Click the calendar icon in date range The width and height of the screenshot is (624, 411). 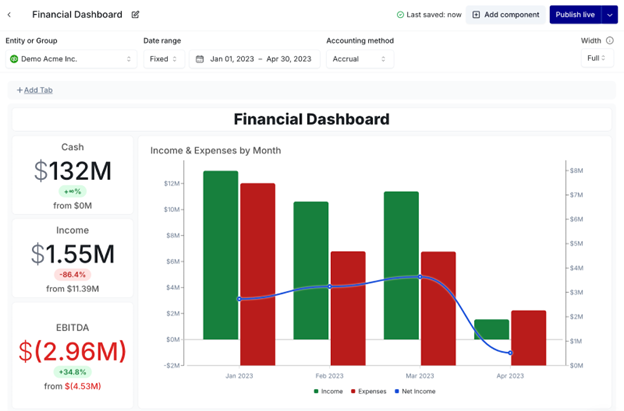tap(200, 59)
